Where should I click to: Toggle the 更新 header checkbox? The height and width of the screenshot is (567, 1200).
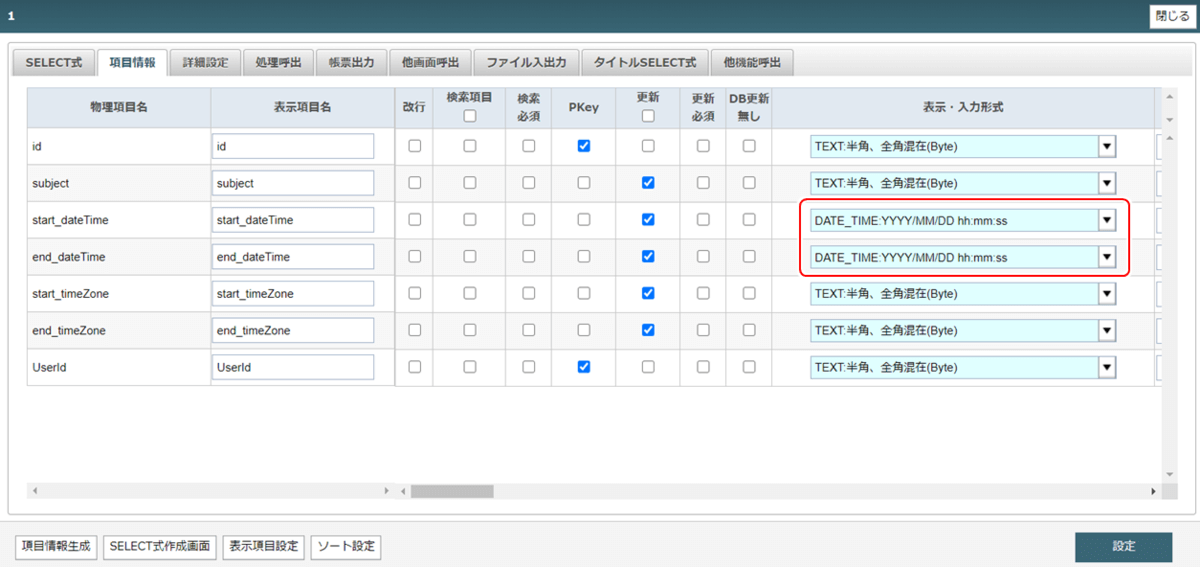pos(648,116)
